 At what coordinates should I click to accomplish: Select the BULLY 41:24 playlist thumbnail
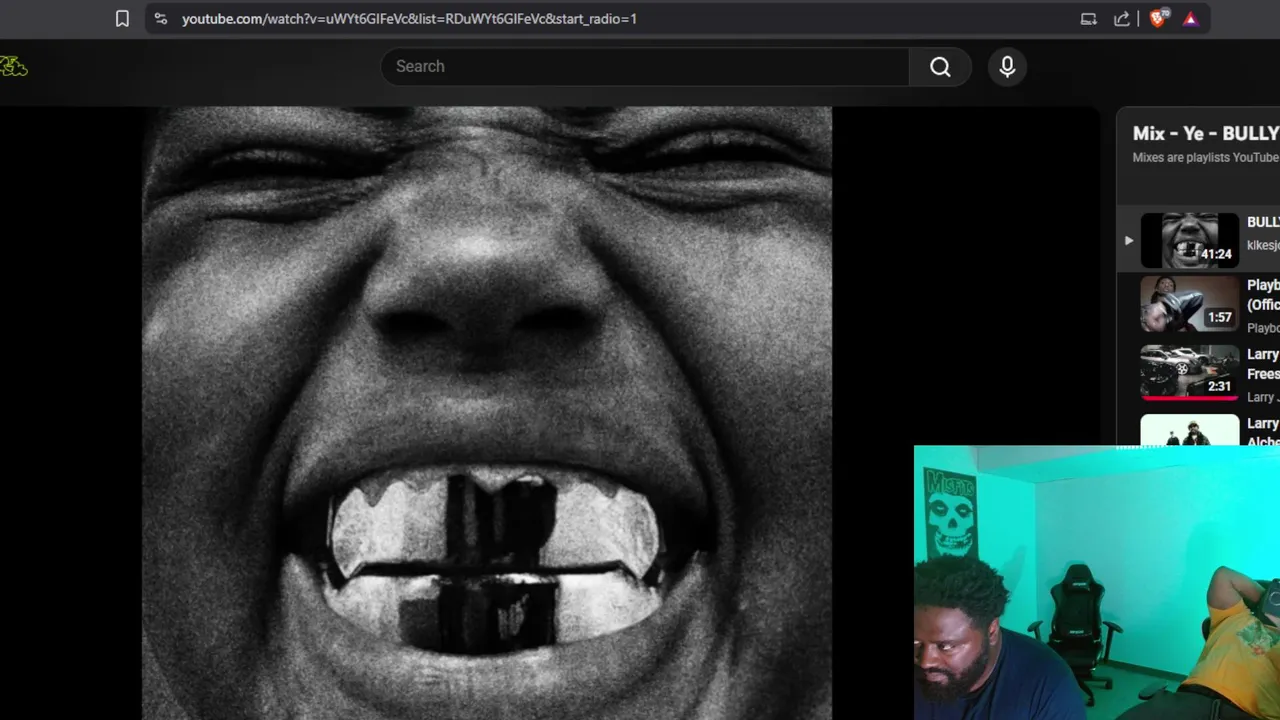pyautogui.click(x=1190, y=240)
